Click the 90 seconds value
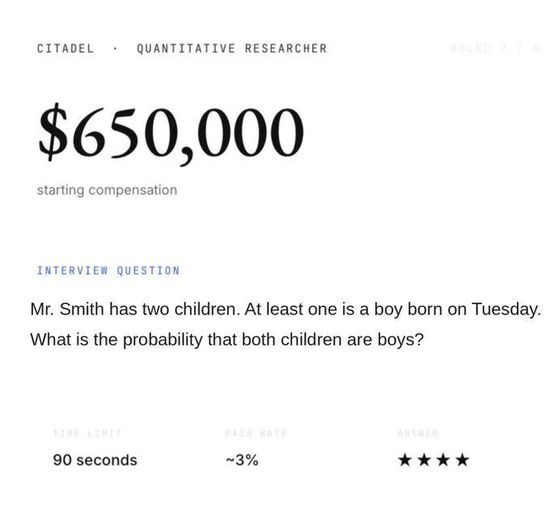550x511 pixels. coord(95,460)
